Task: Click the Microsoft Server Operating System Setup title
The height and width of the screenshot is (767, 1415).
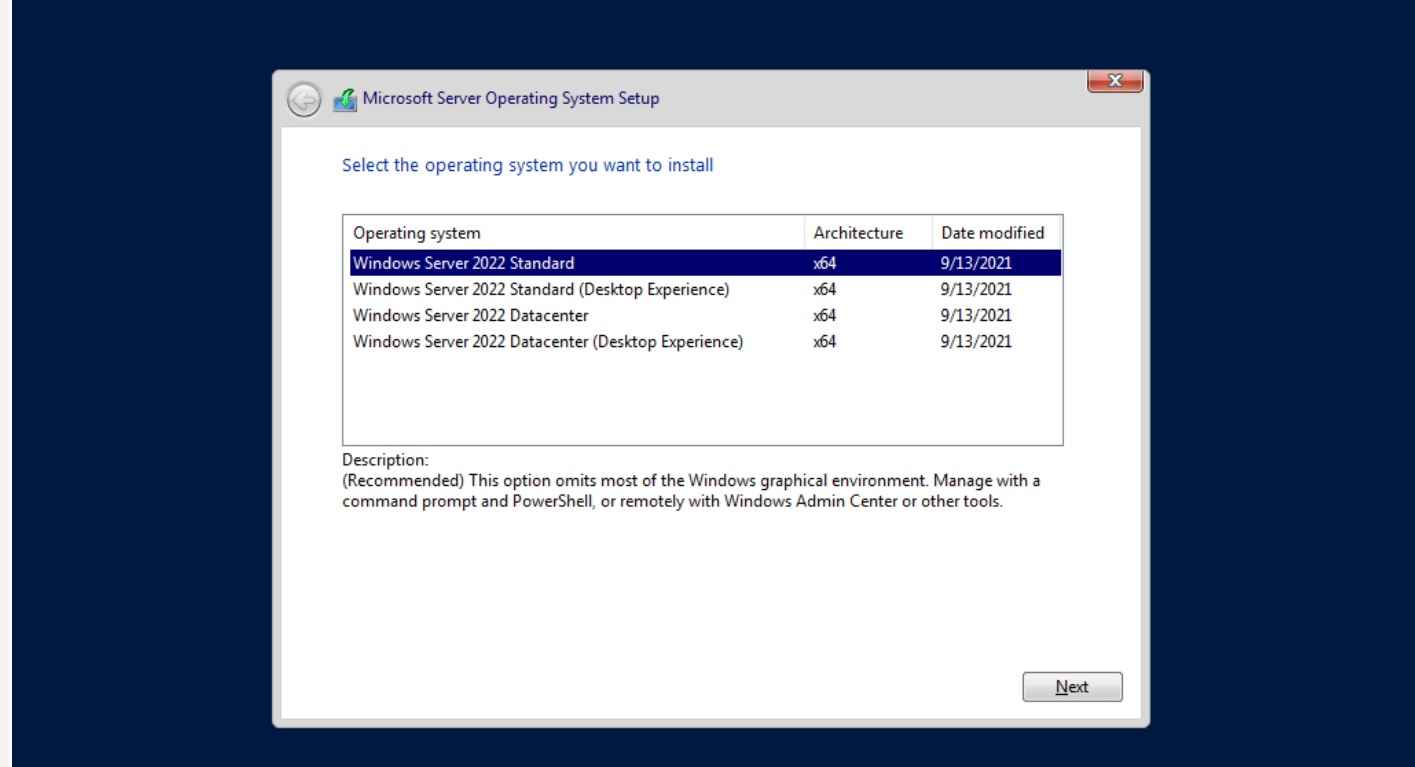Action: pos(510,99)
